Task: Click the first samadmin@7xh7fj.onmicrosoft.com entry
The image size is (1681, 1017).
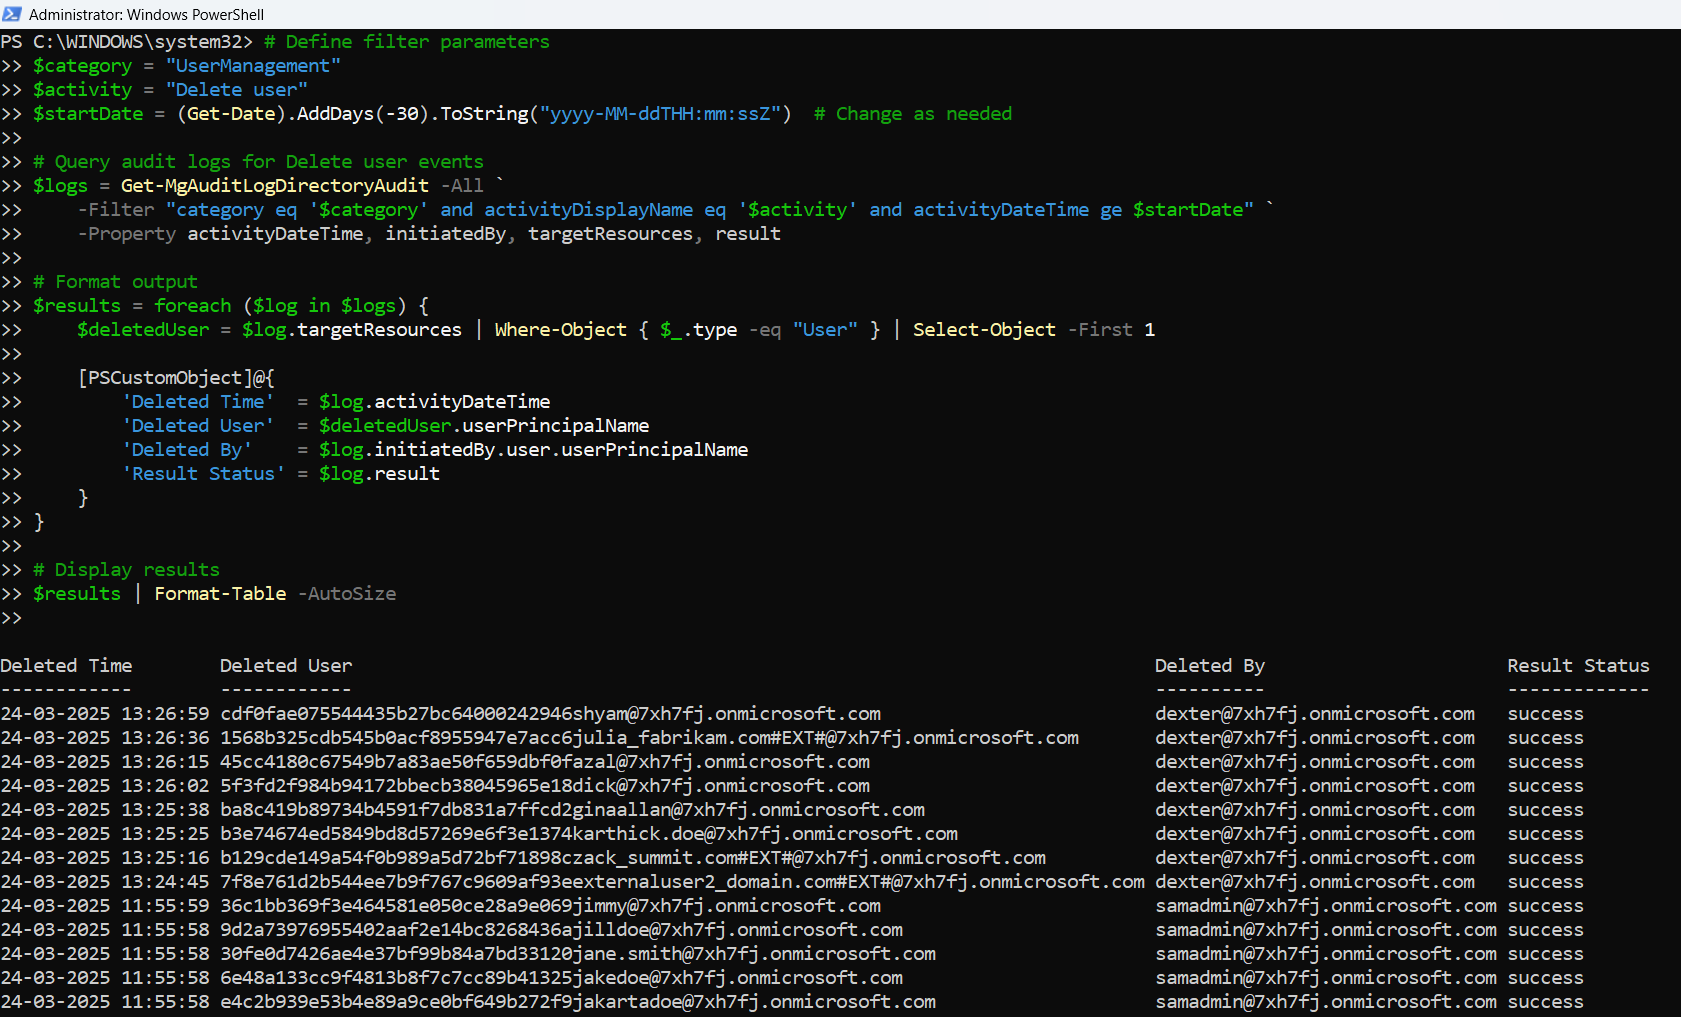Action: coord(1325,906)
